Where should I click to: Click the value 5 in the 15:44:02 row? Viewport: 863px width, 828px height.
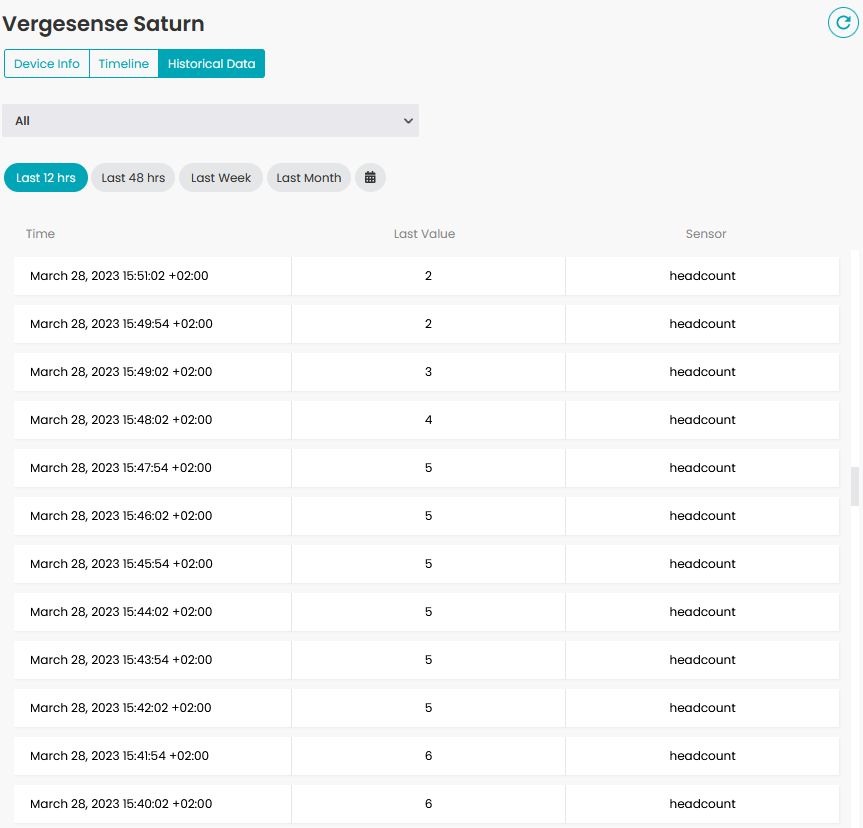[x=428, y=611]
